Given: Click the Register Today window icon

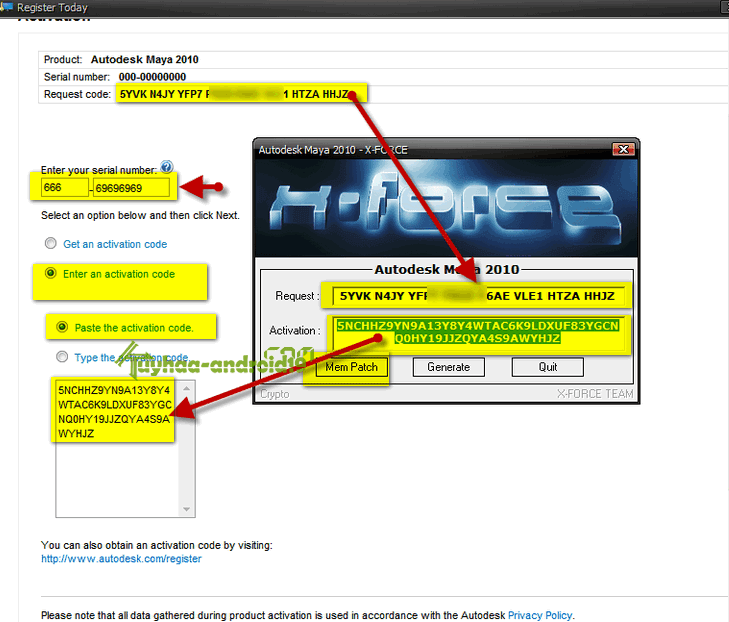Looking at the screenshot, I should [7, 7].
